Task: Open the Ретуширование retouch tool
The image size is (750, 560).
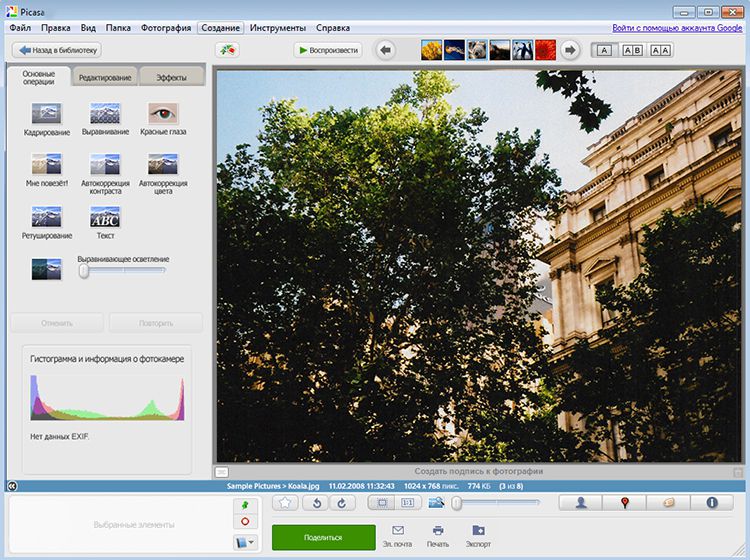Action: (x=46, y=218)
